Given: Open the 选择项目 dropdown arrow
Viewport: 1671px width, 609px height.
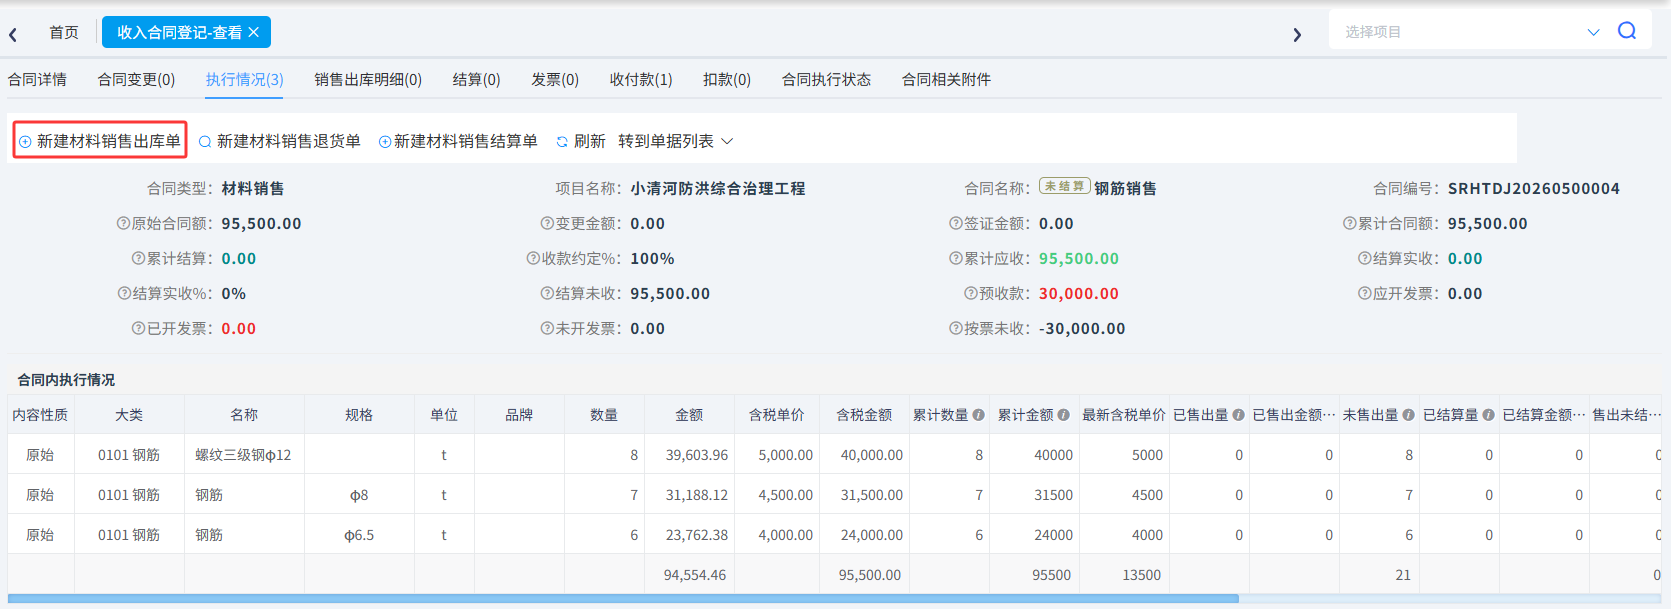Looking at the screenshot, I should click(x=1594, y=32).
